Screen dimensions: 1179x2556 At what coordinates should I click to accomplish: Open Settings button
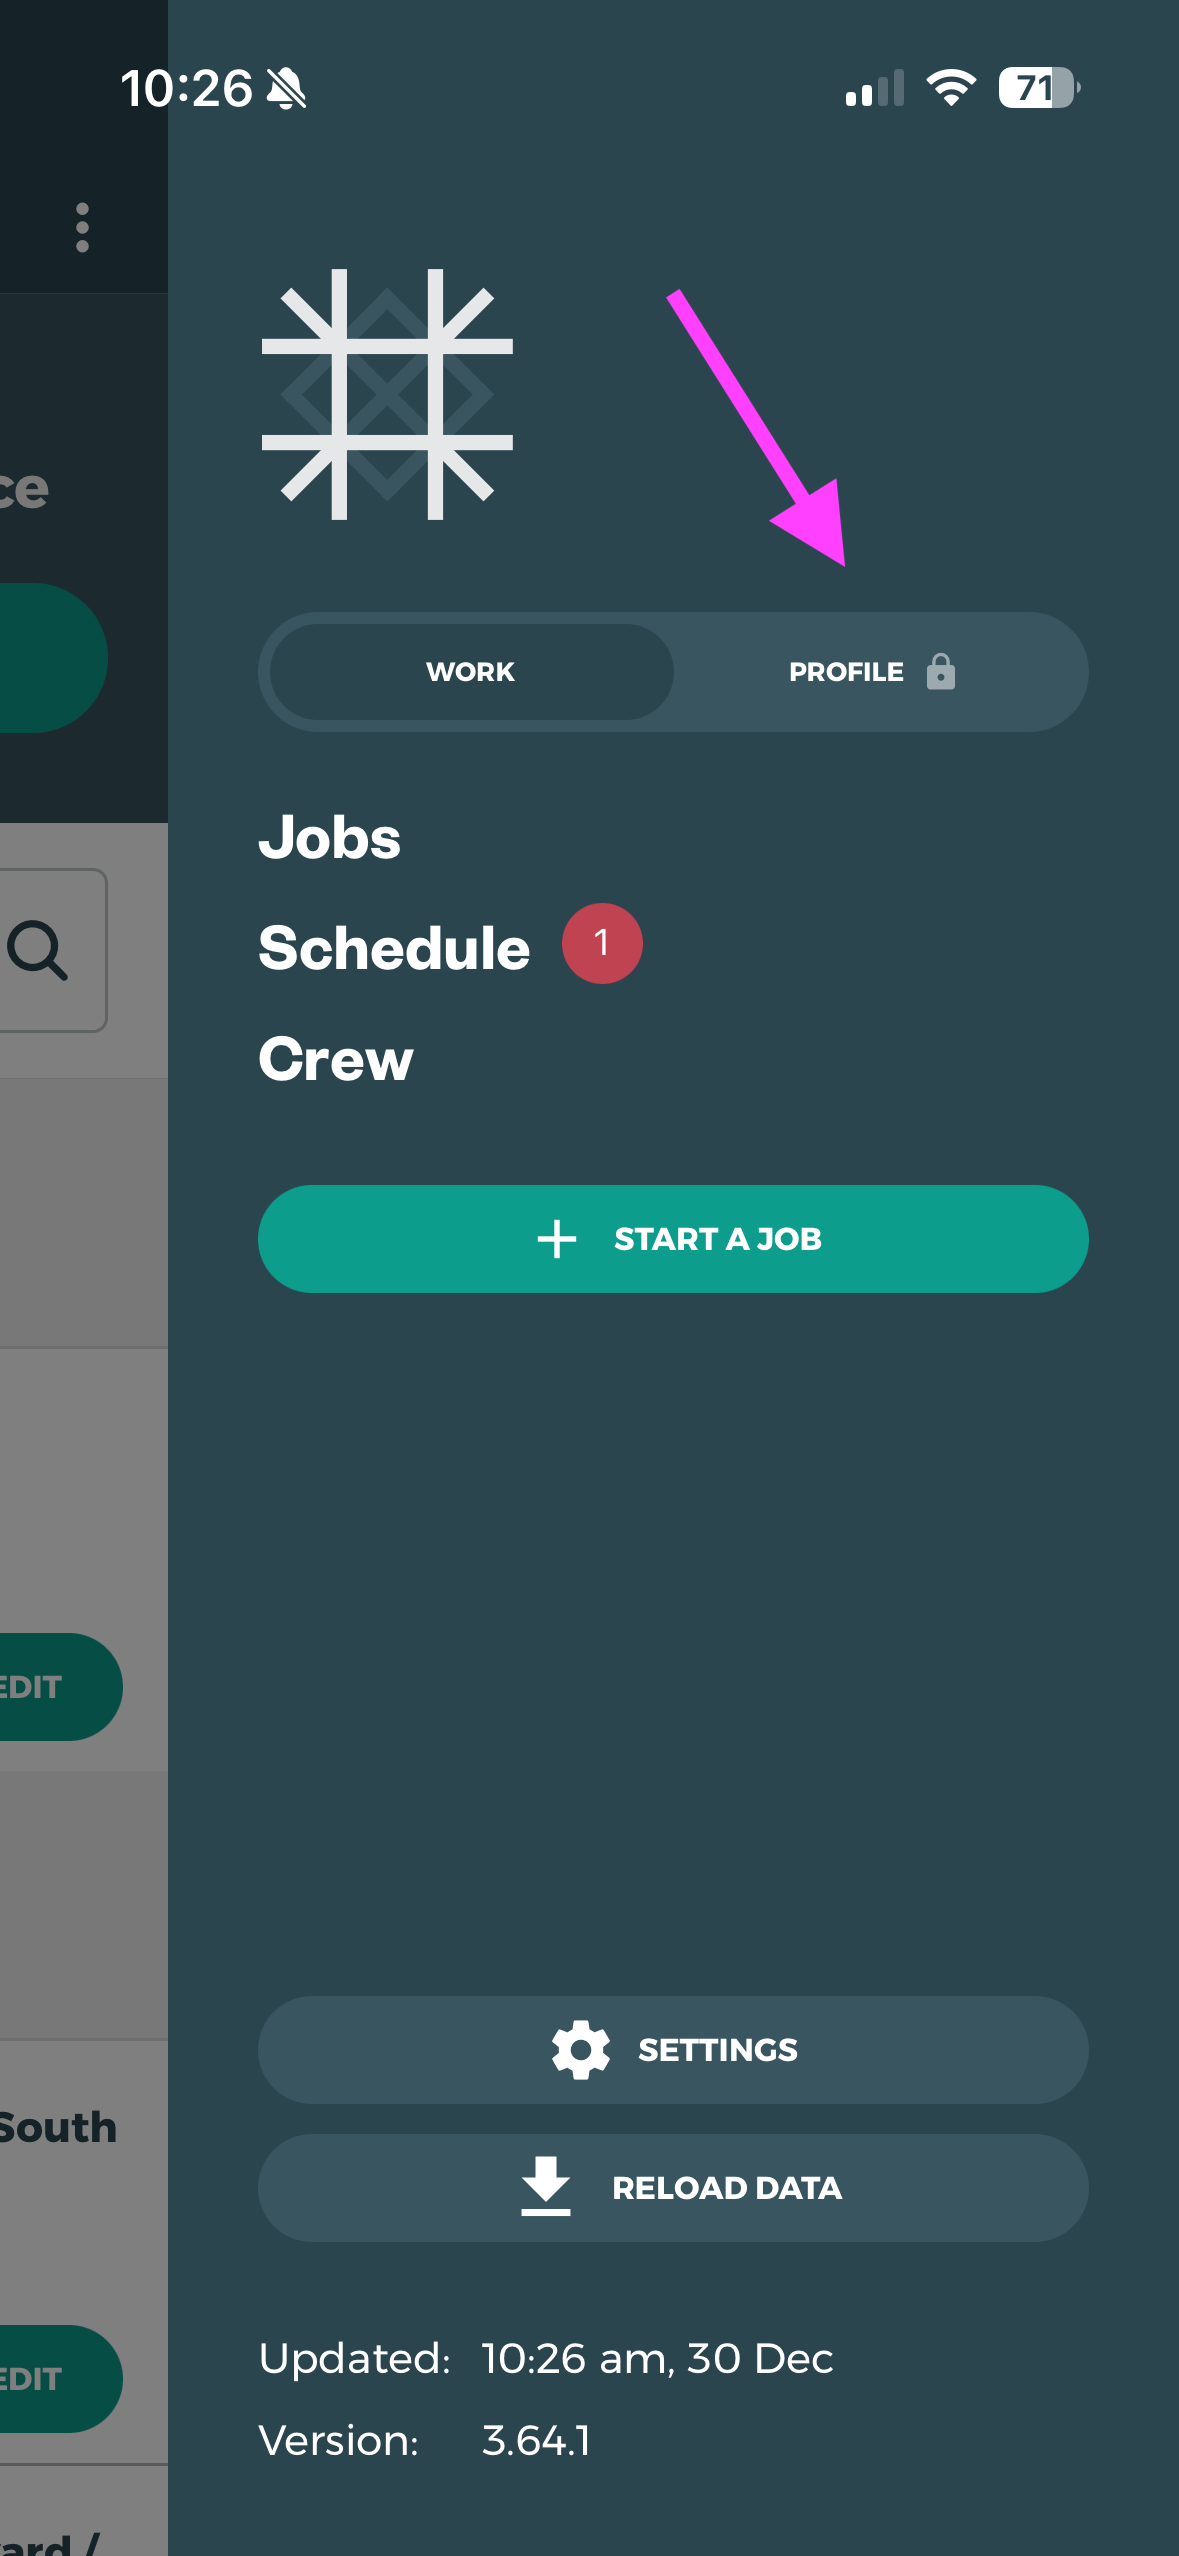point(673,2049)
